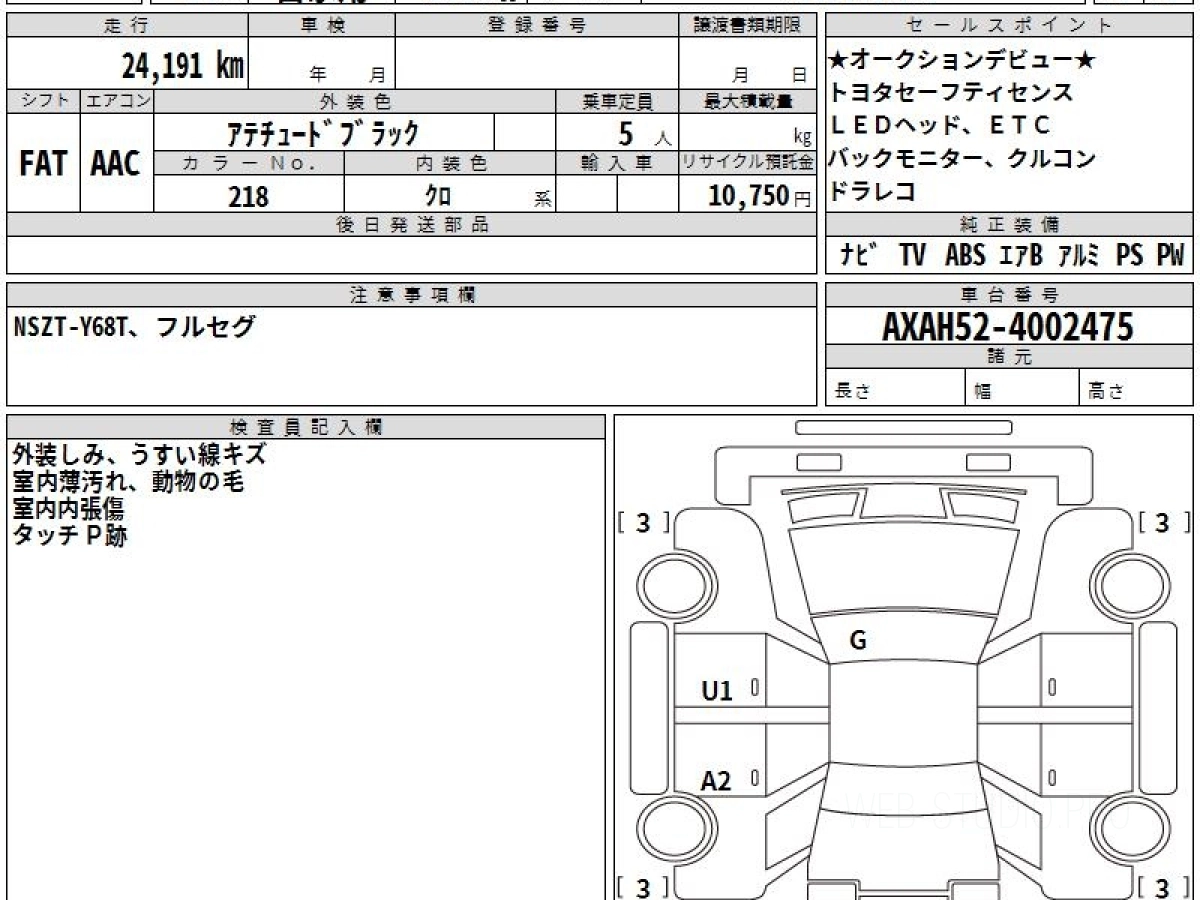1200x900 pixels.
Task: Select the G mark on the windshield
Action: pos(857,641)
